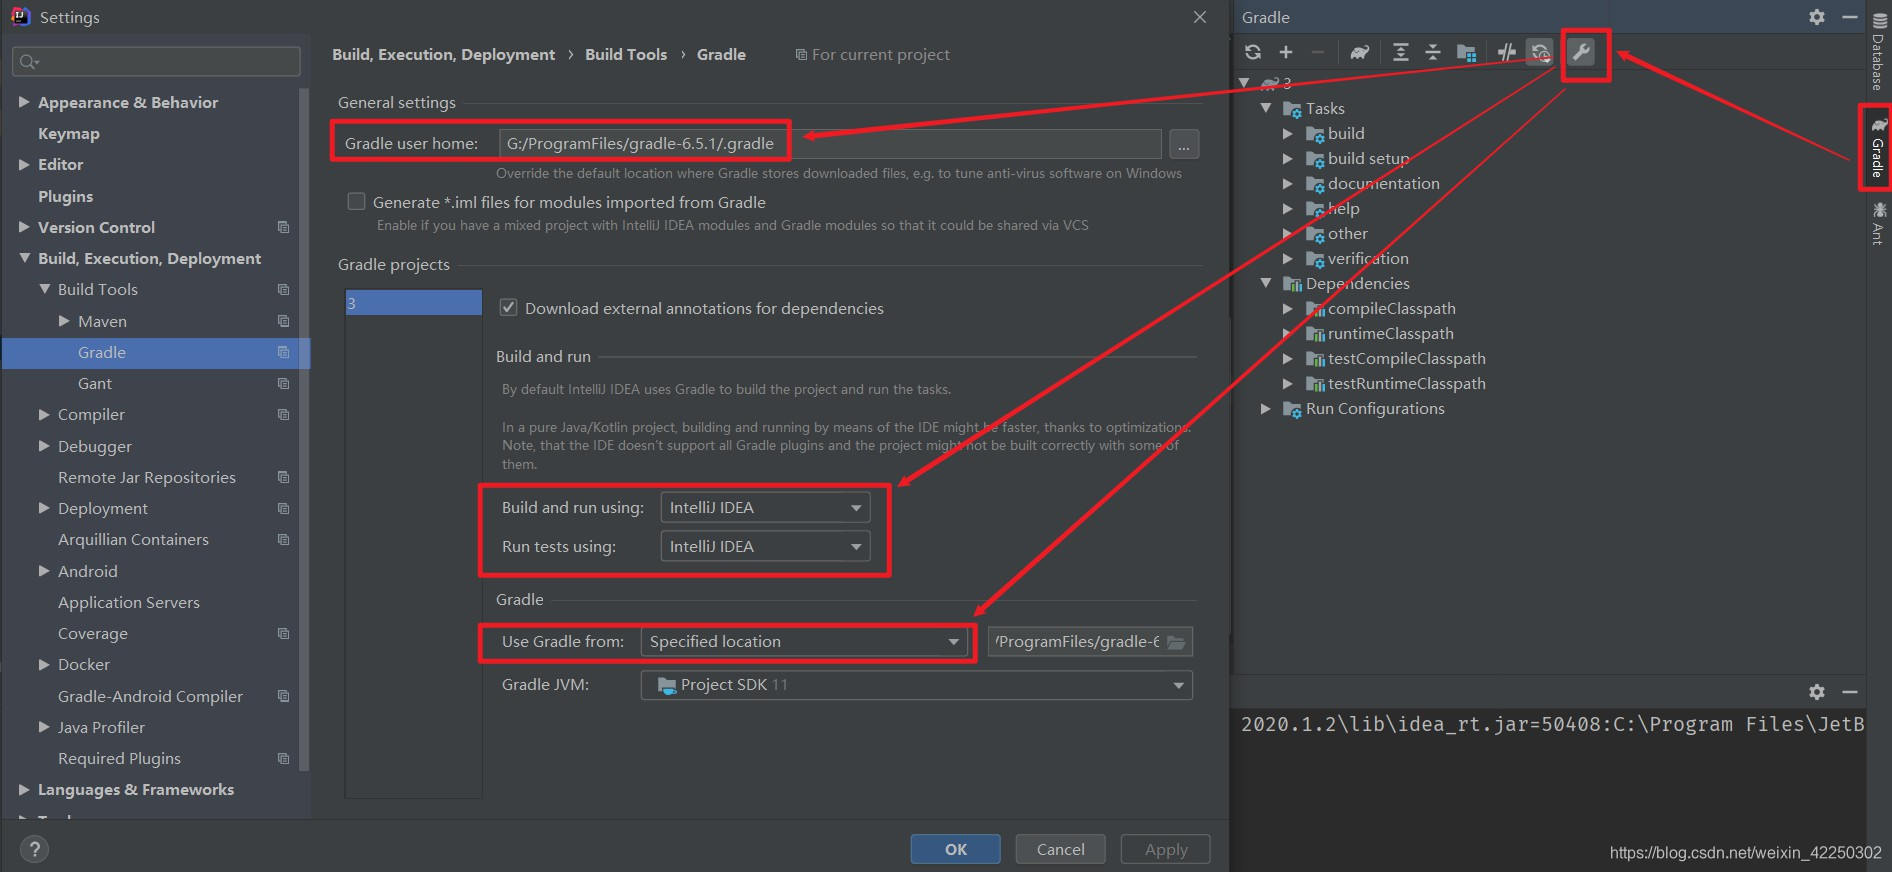
Task: Click the project-level icon beside Required Plugins
Action: (x=283, y=758)
